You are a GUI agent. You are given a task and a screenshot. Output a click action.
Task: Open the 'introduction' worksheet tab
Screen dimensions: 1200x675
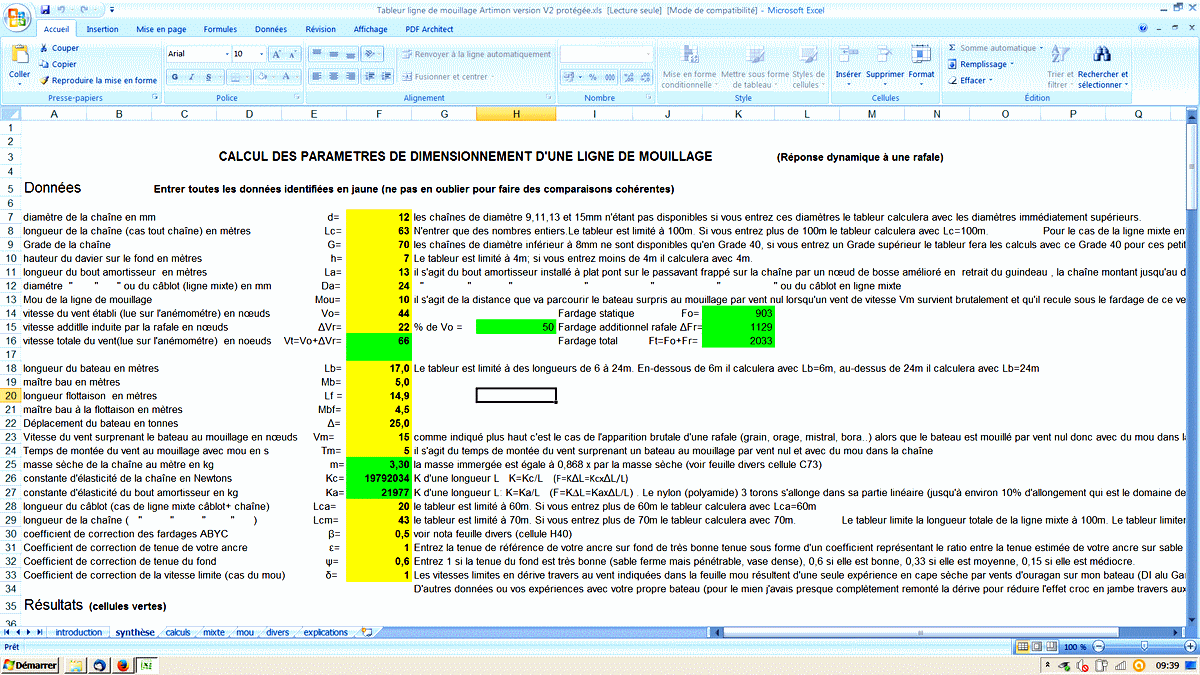click(x=78, y=633)
